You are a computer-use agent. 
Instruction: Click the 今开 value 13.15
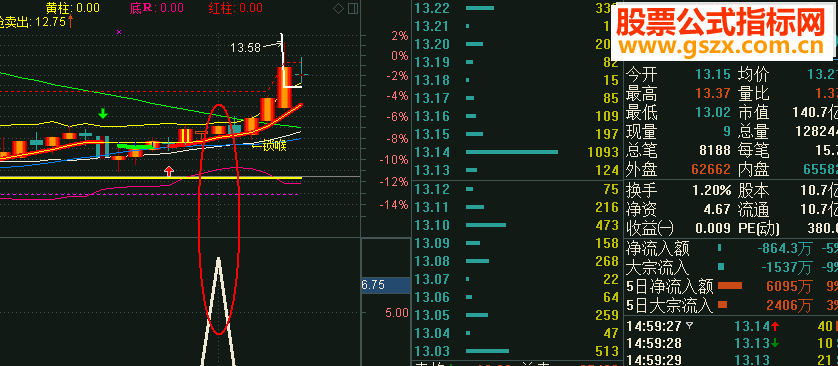click(x=713, y=74)
